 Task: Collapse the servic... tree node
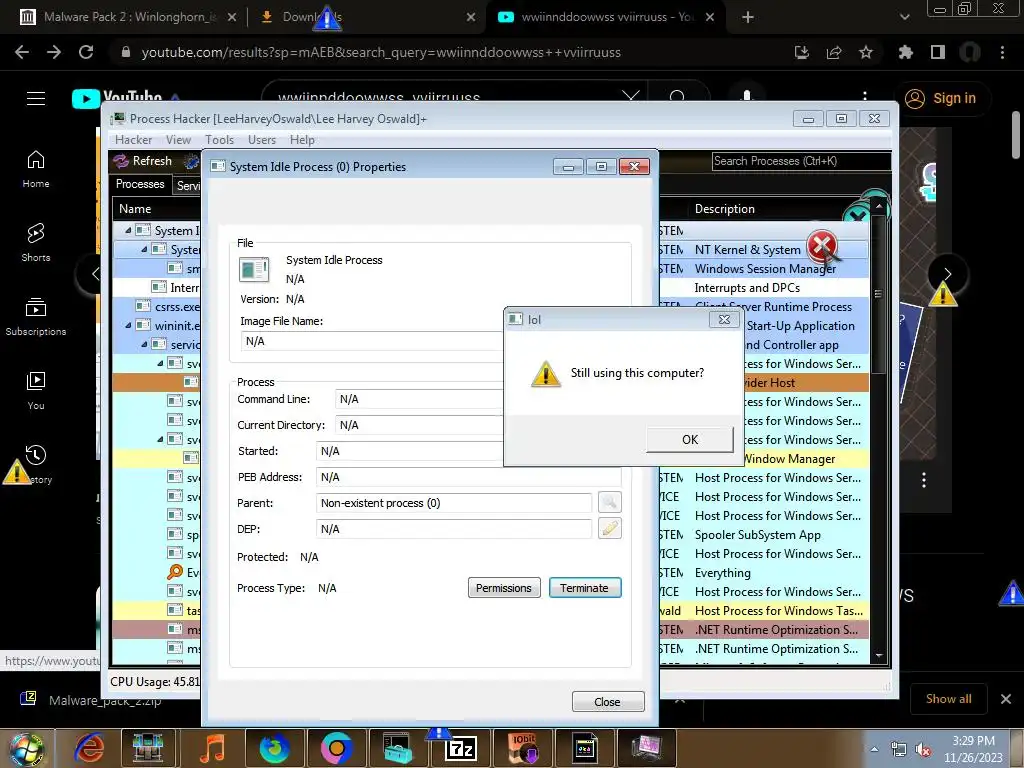144,344
